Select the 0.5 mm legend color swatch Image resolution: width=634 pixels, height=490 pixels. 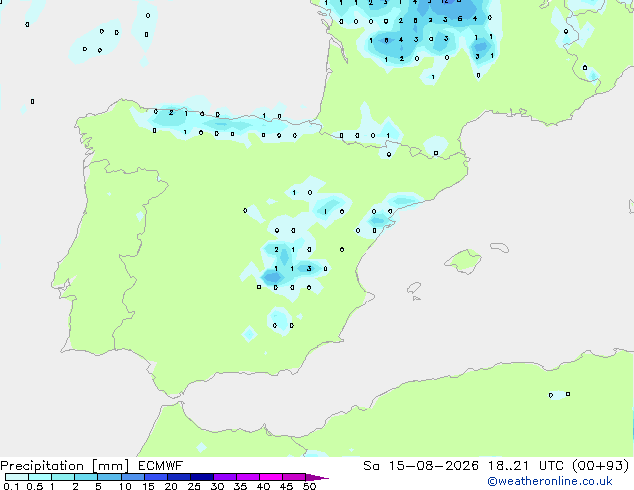40,477
